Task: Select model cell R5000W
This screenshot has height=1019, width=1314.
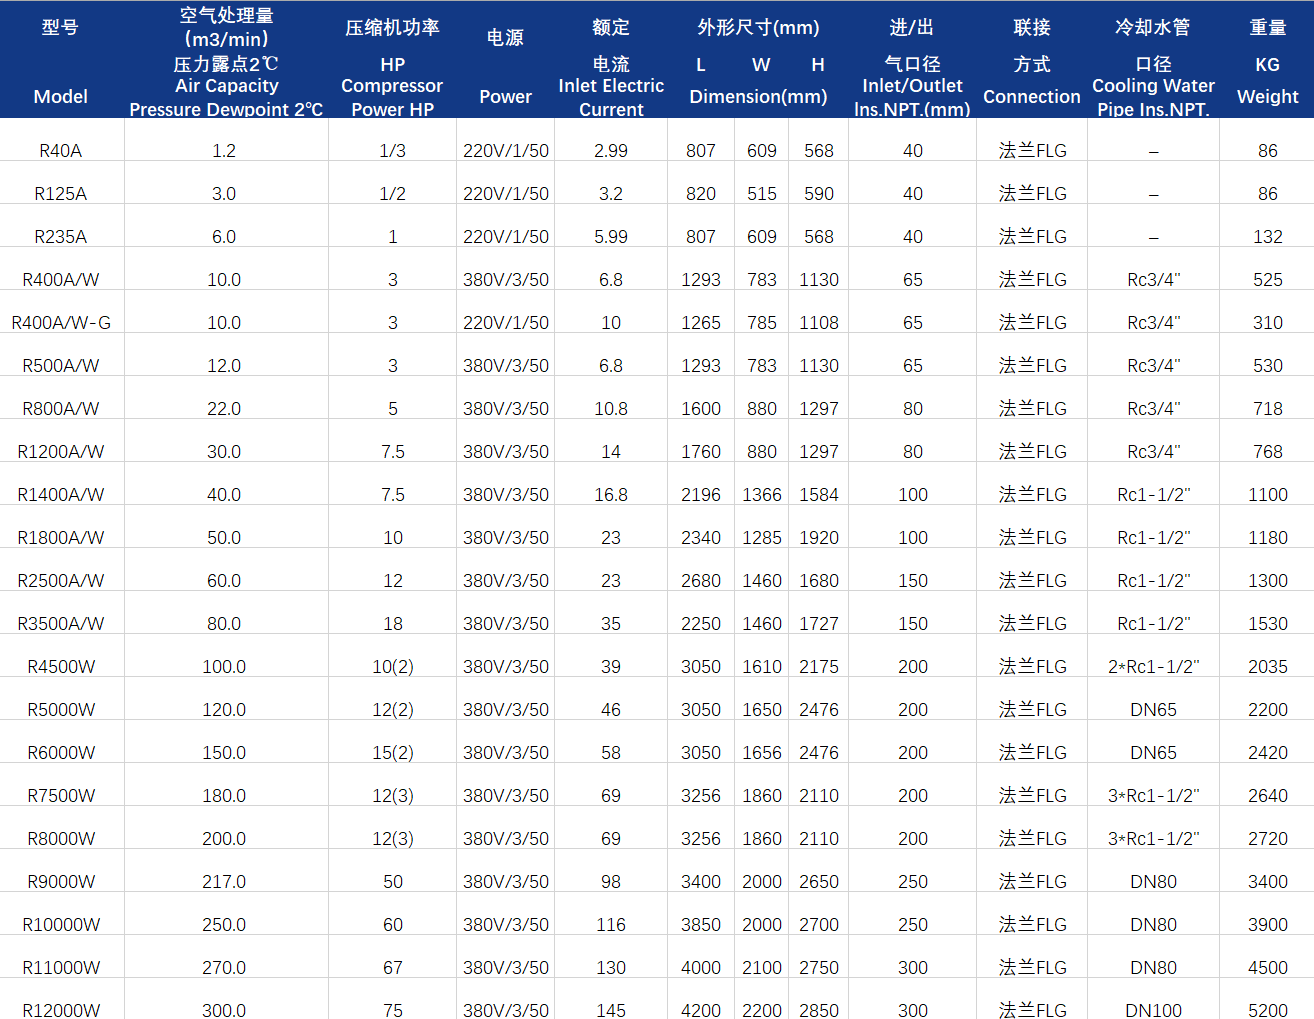Action: pyautogui.click(x=60, y=710)
